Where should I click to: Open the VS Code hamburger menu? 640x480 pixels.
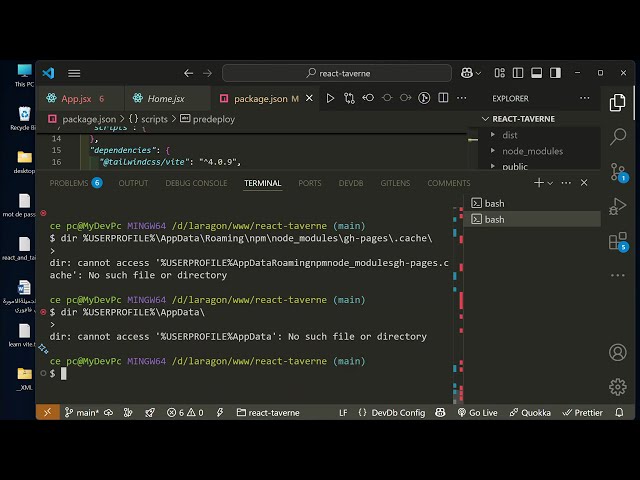click(74, 73)
